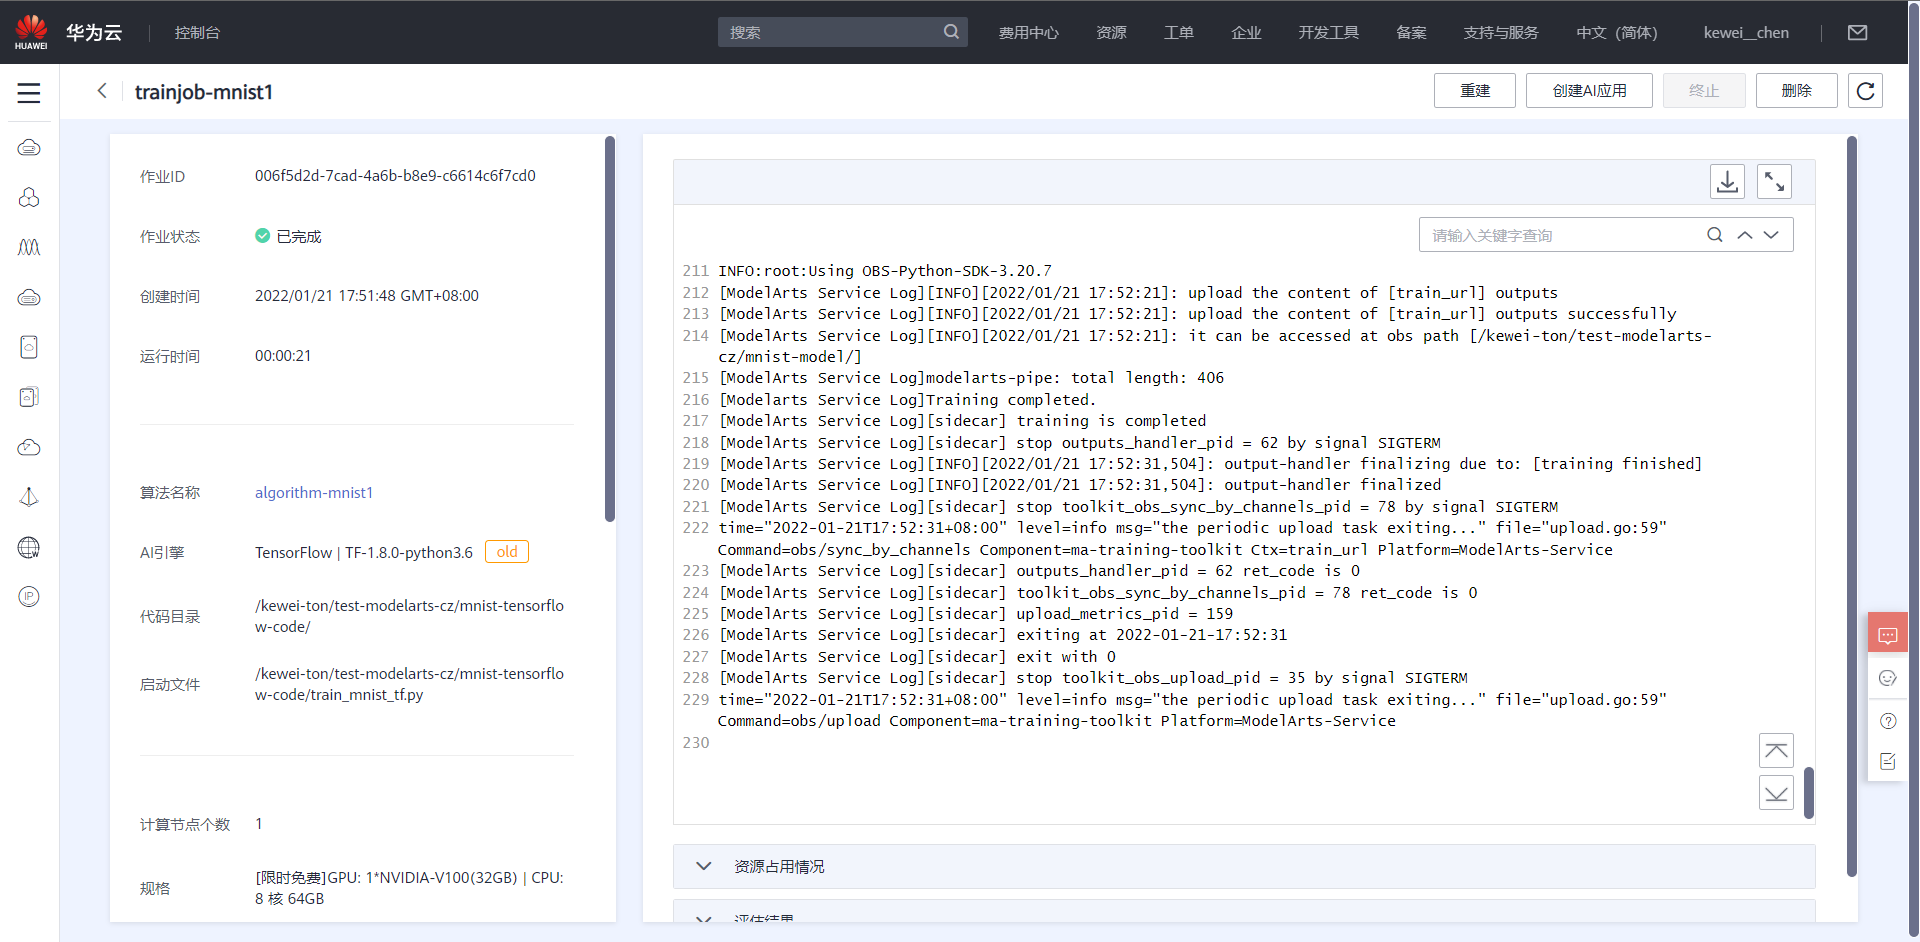Click log line 216 Training completed
The height and width of the screenshot is (942, 1920).
908,400
